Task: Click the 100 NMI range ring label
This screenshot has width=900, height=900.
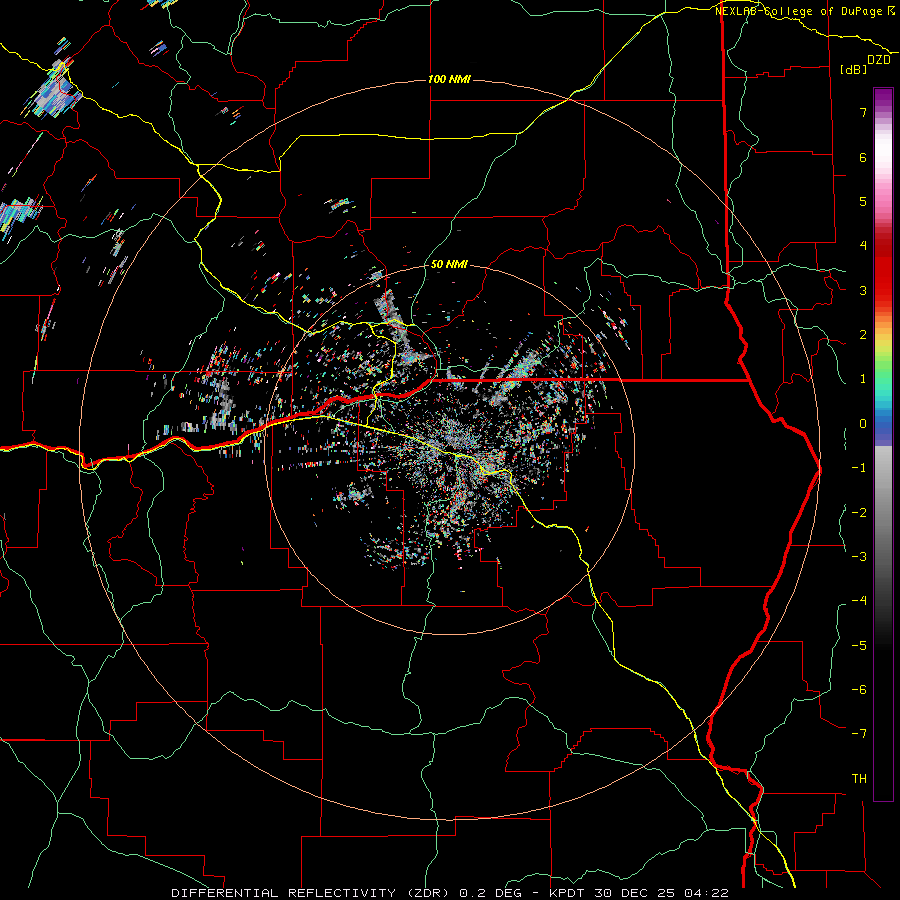Action: click(x=449, y=79)
